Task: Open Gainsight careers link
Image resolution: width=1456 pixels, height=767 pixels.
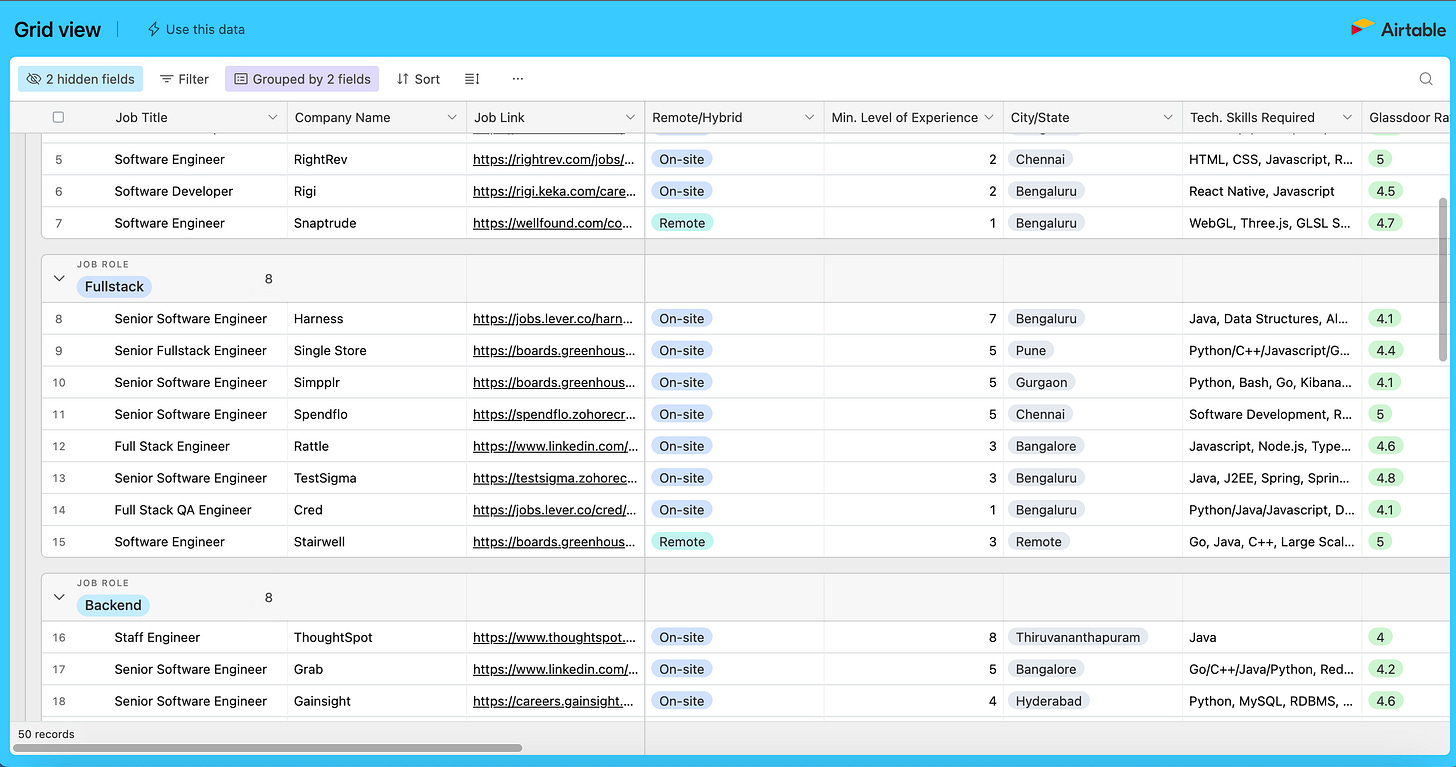Action: click(554, 701)
